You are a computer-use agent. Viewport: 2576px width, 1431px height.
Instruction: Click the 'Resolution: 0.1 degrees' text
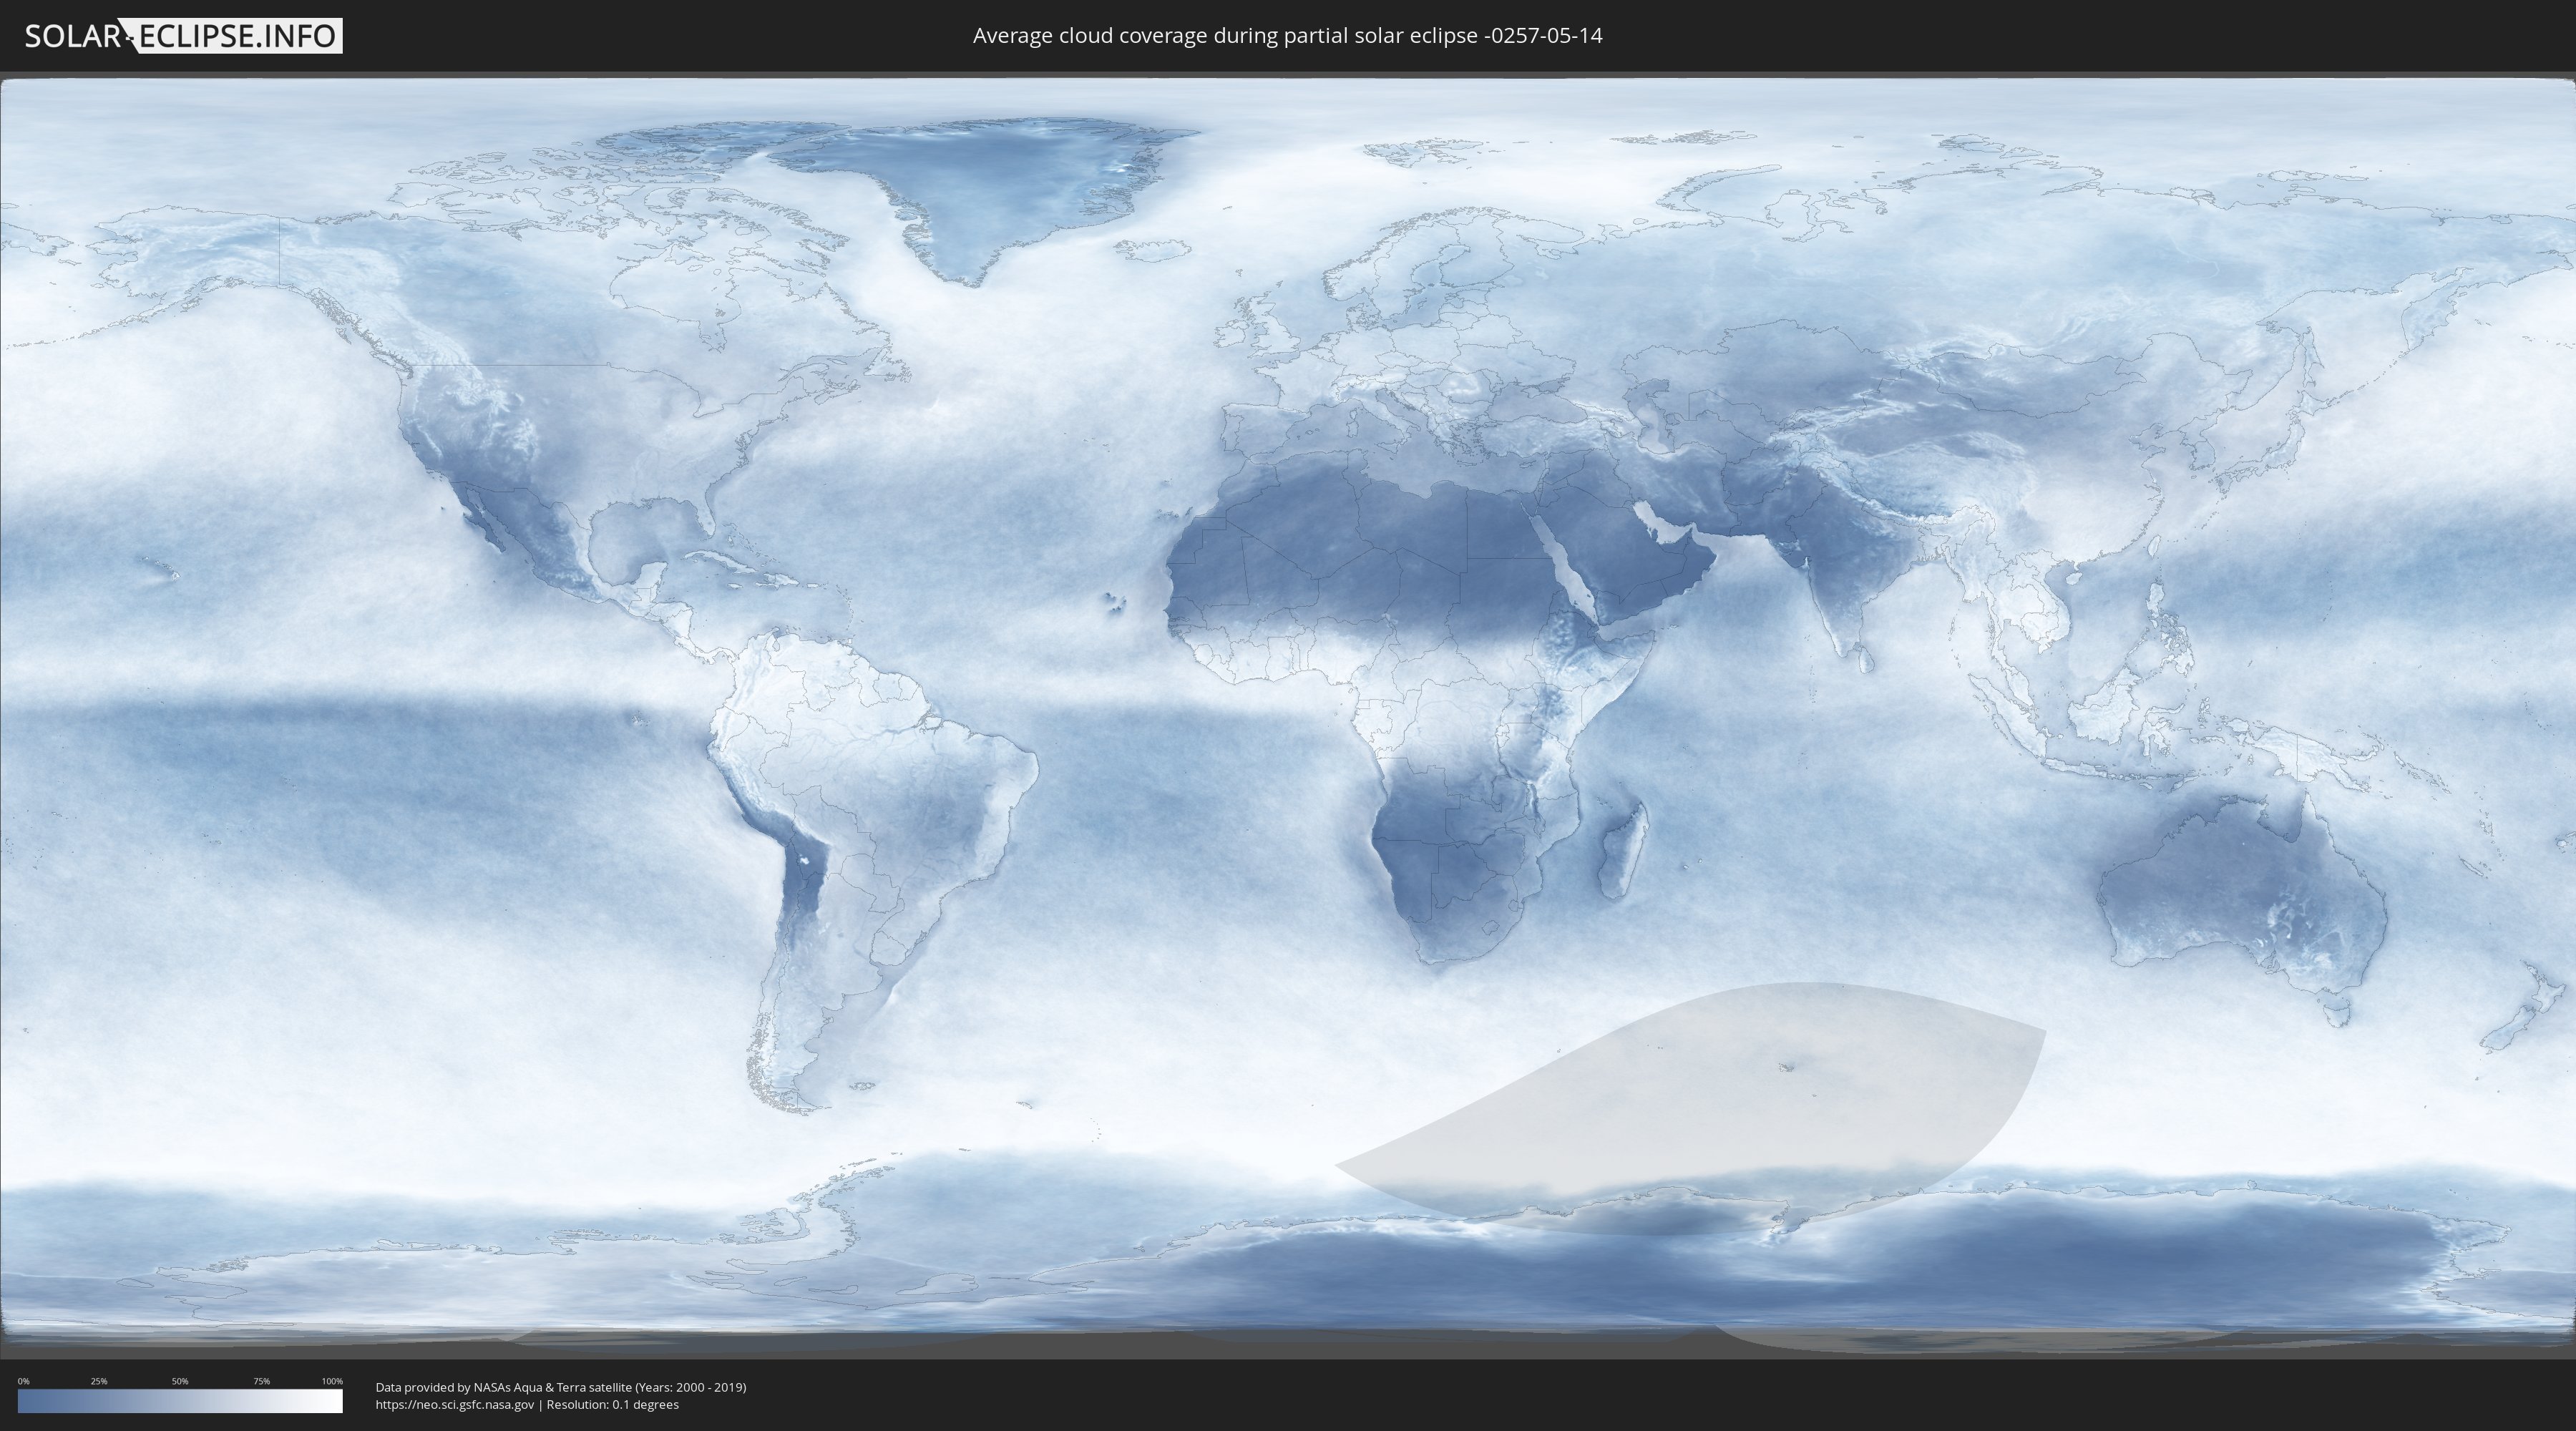pos(612,1404)
